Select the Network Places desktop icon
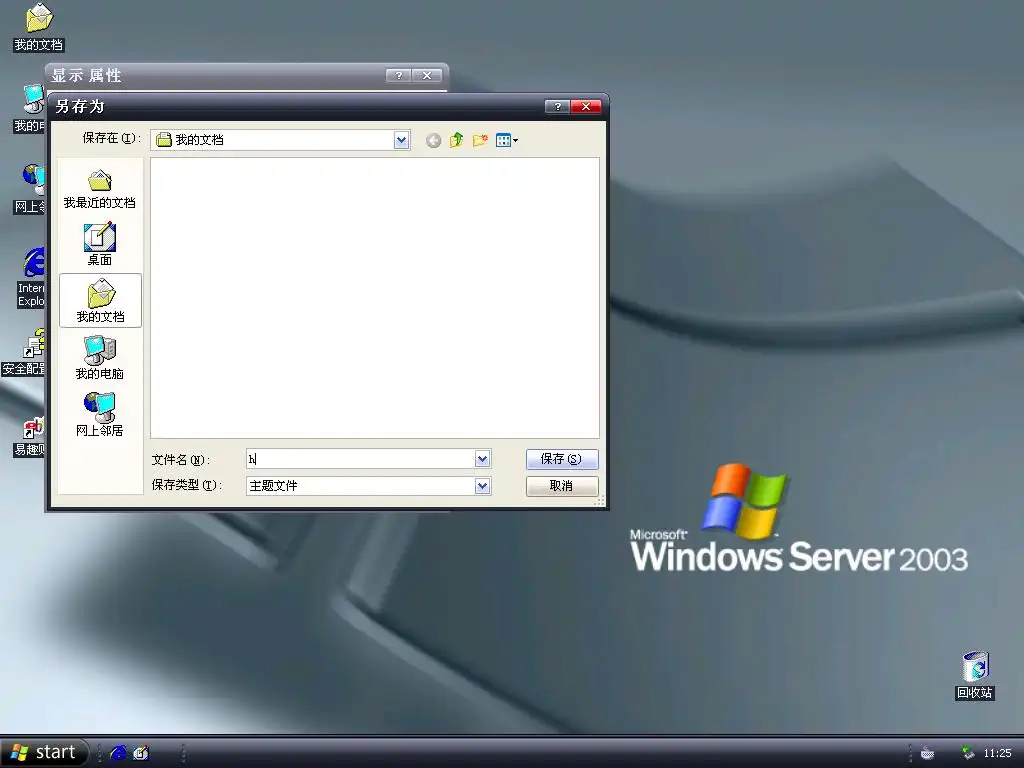This screenshot has width=1024, height=768. [30, 189]
